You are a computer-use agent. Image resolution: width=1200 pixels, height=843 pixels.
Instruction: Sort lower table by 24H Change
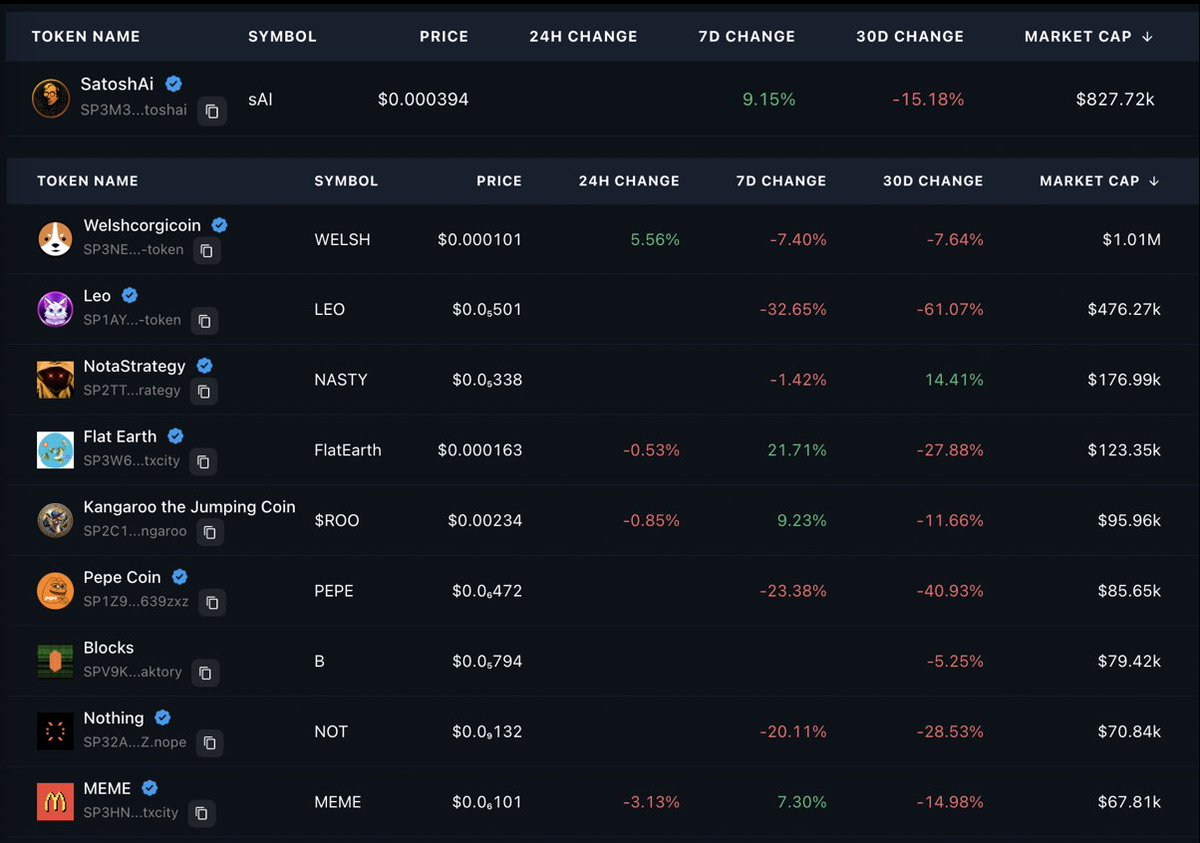pyautogui.click(x=629, y=181)
